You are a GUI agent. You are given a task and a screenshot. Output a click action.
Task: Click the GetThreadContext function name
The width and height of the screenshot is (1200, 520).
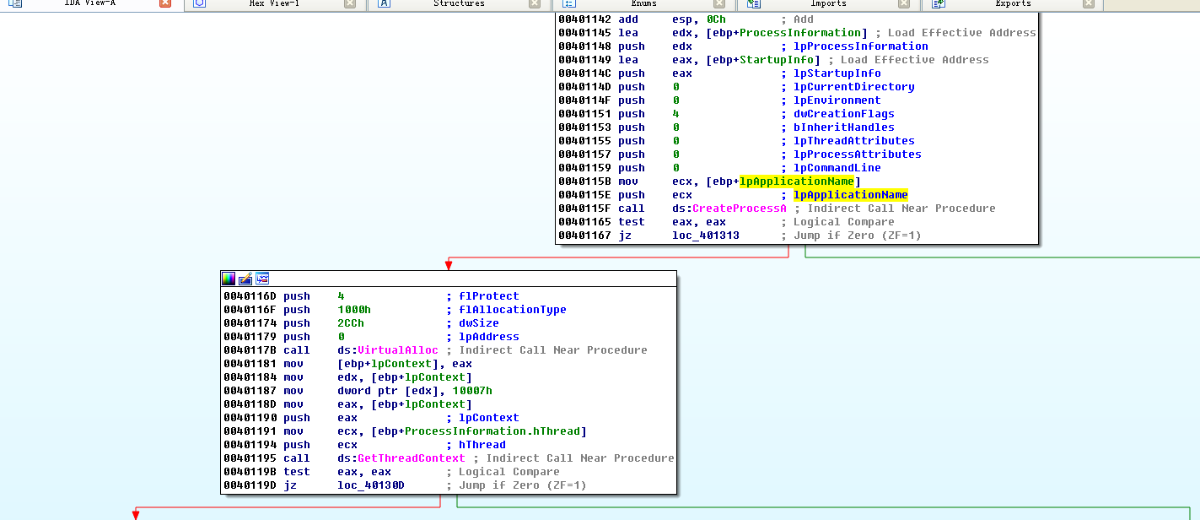[411, 458]
